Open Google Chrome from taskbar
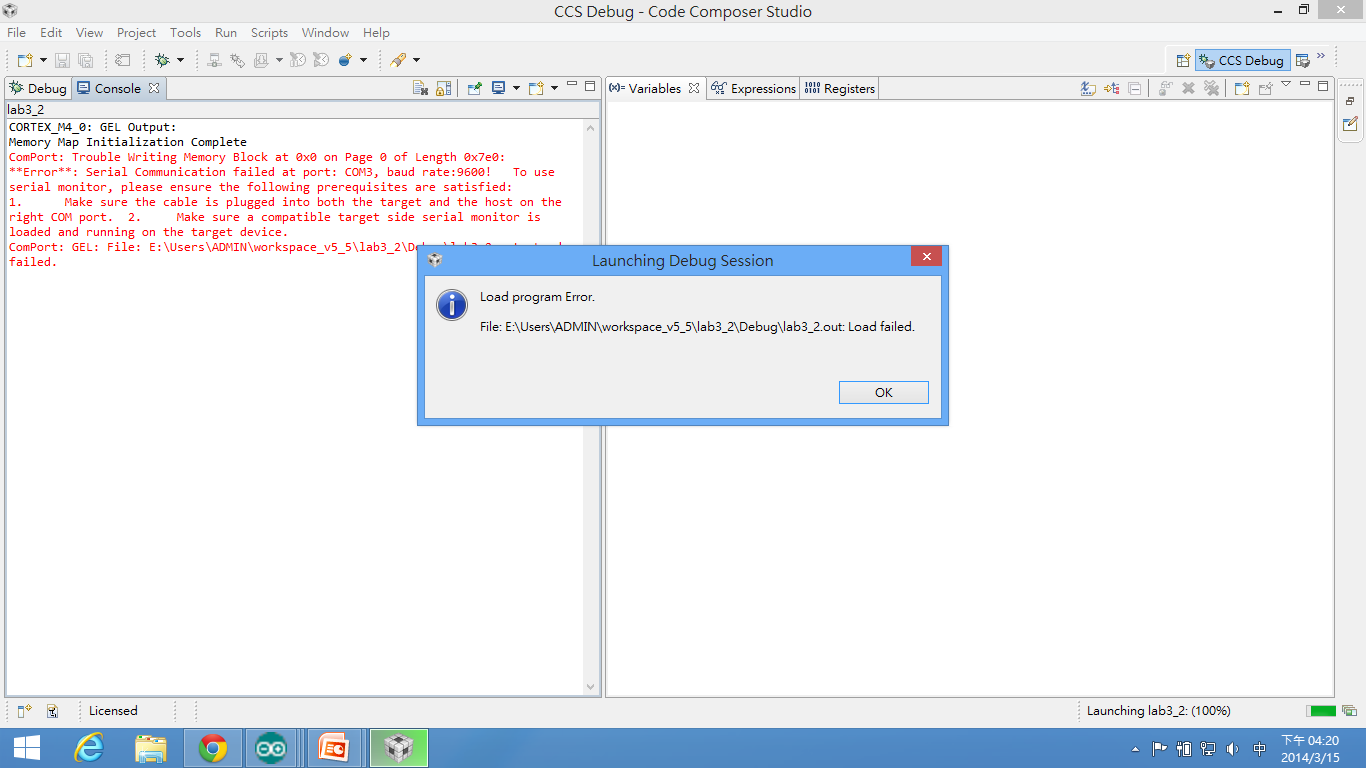 [213, 748]
